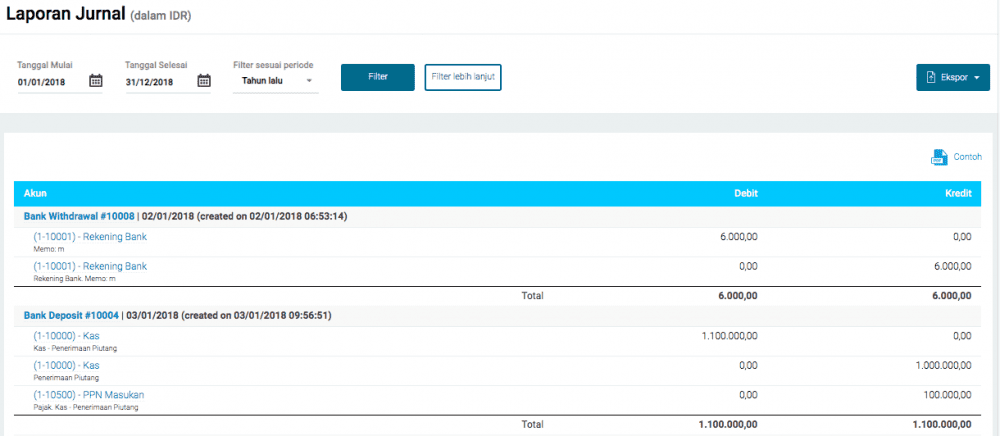Click the file icon inside Ekspor button
The height and width of the screenshot is (436, 1000).
pos(931,77)
